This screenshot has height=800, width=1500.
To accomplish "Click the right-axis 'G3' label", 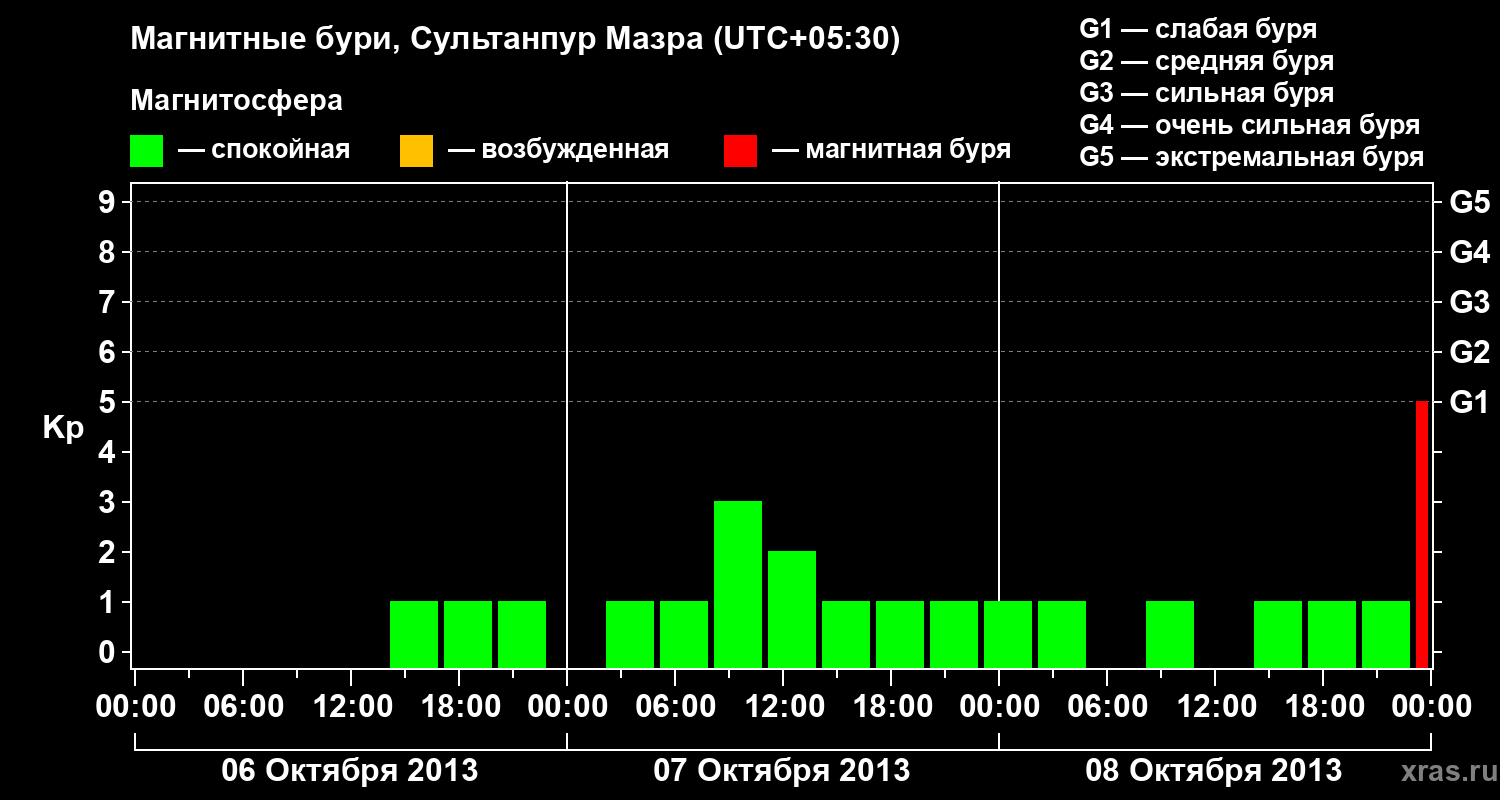I will pos(1470,302).
